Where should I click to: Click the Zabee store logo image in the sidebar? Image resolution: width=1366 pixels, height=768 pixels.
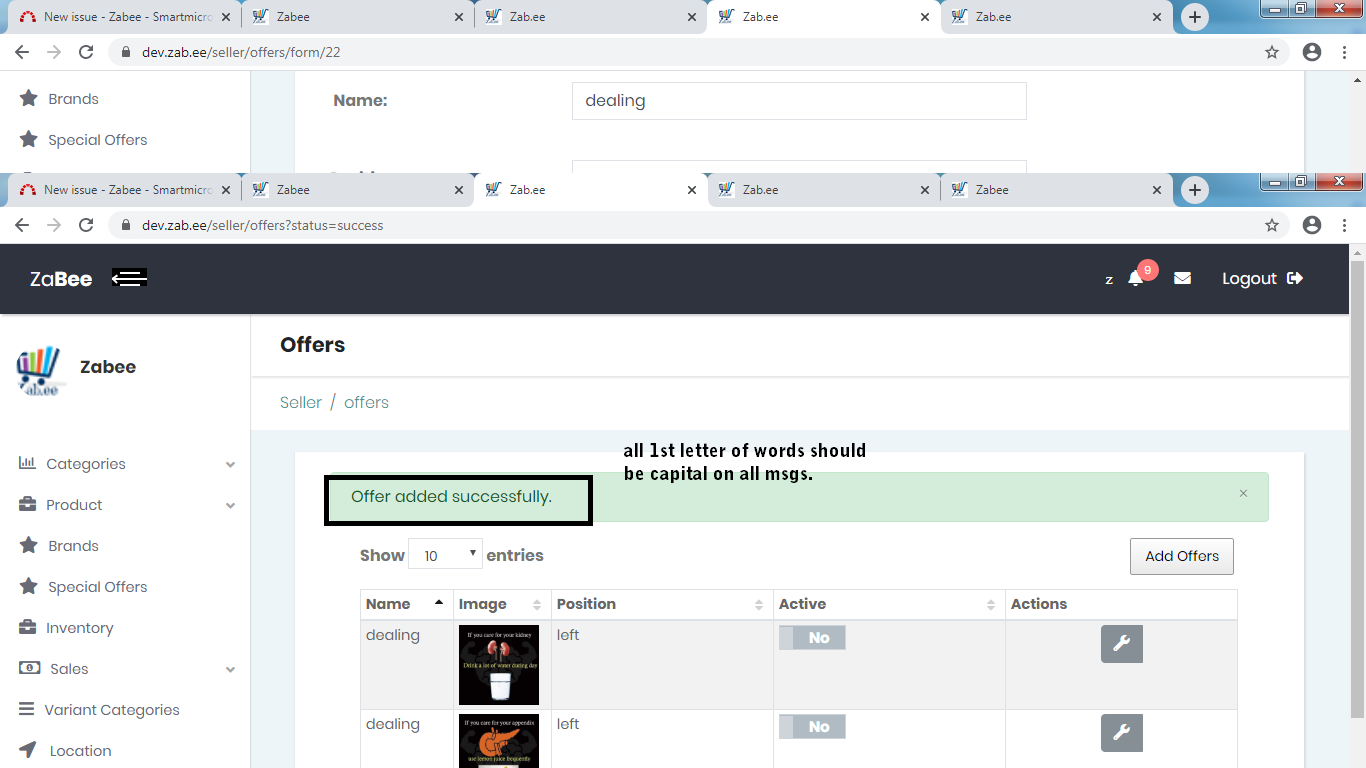pos(39,371)
